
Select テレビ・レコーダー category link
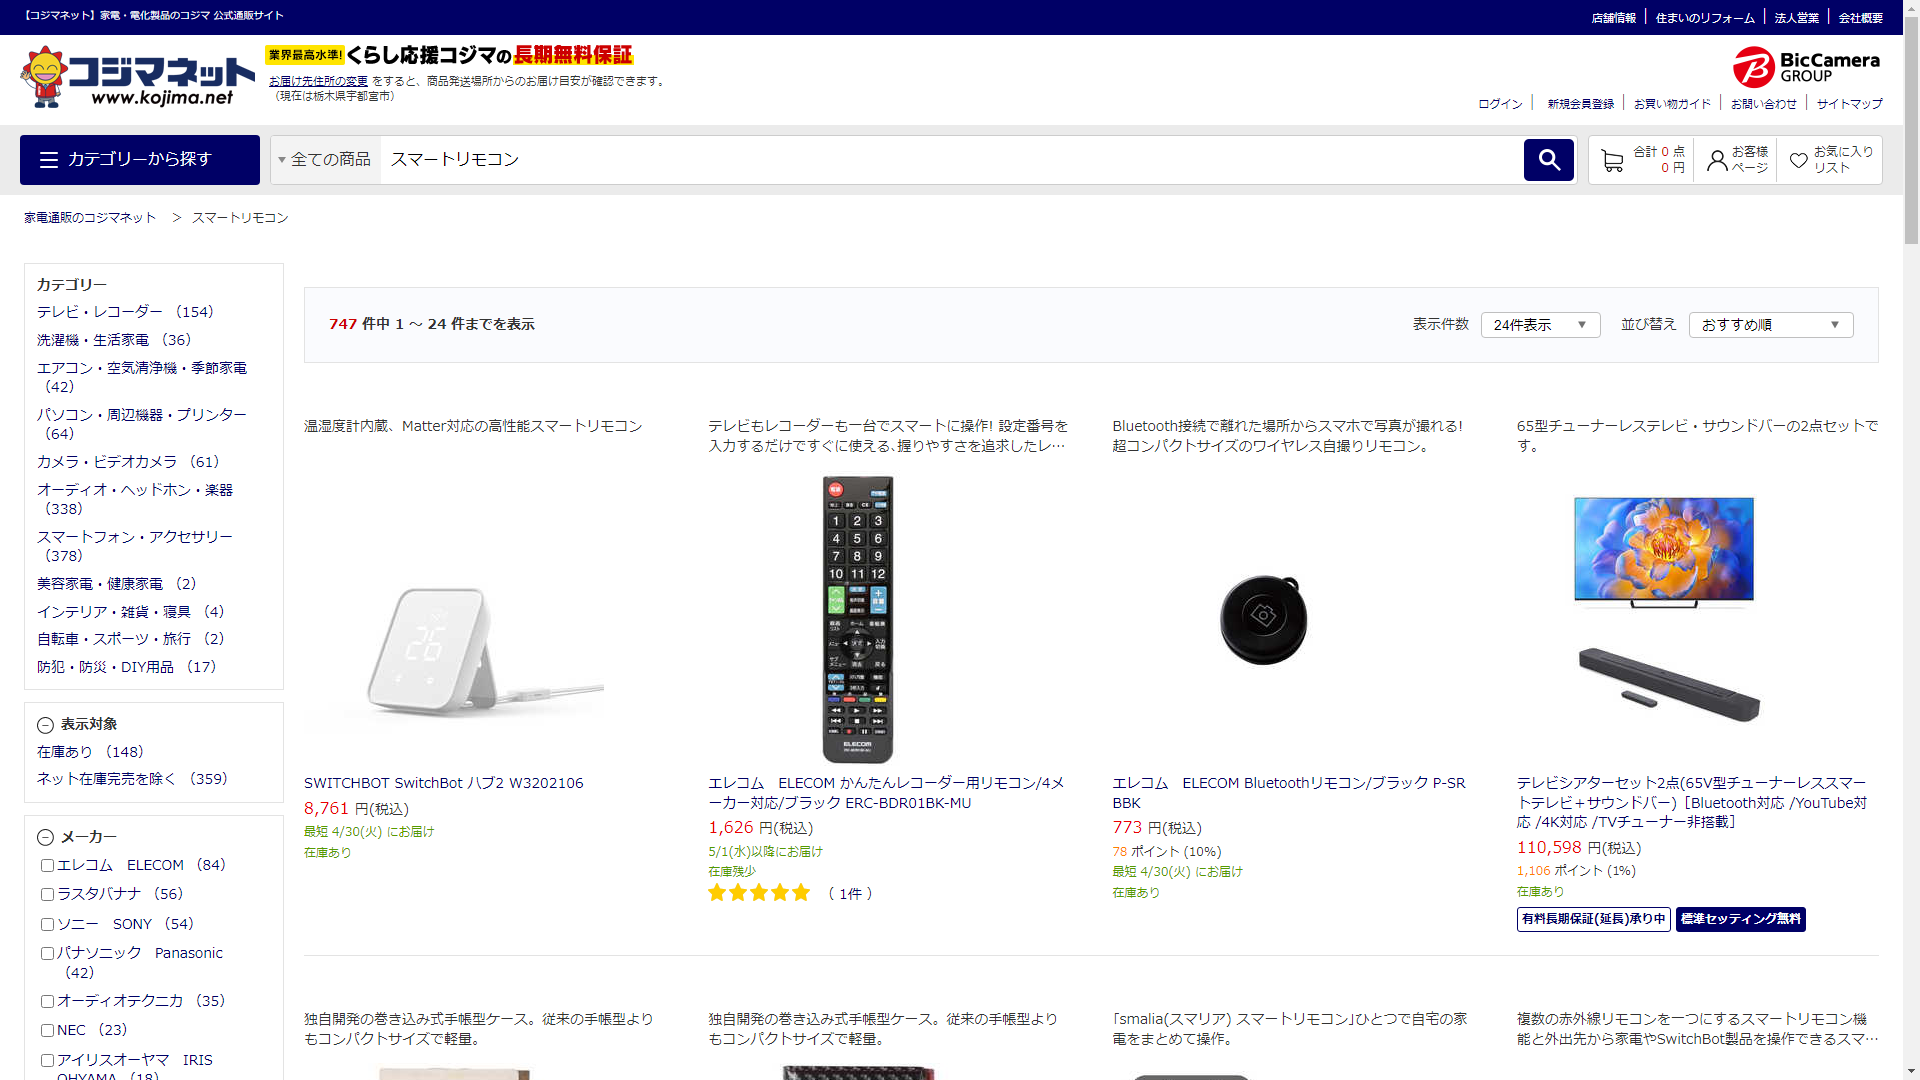(100, 312)
